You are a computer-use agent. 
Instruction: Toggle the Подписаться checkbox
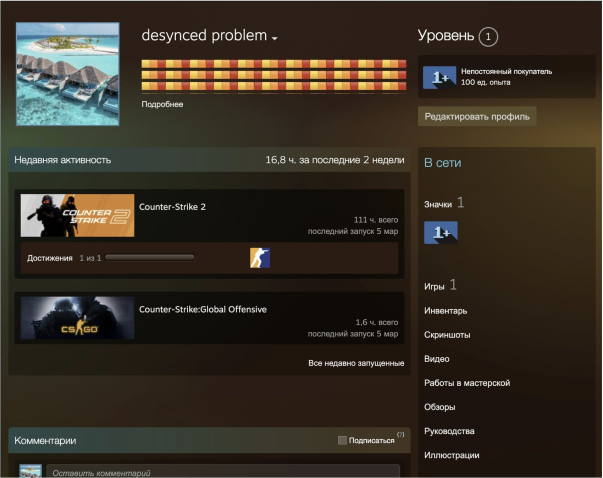(x=343, y=440)
